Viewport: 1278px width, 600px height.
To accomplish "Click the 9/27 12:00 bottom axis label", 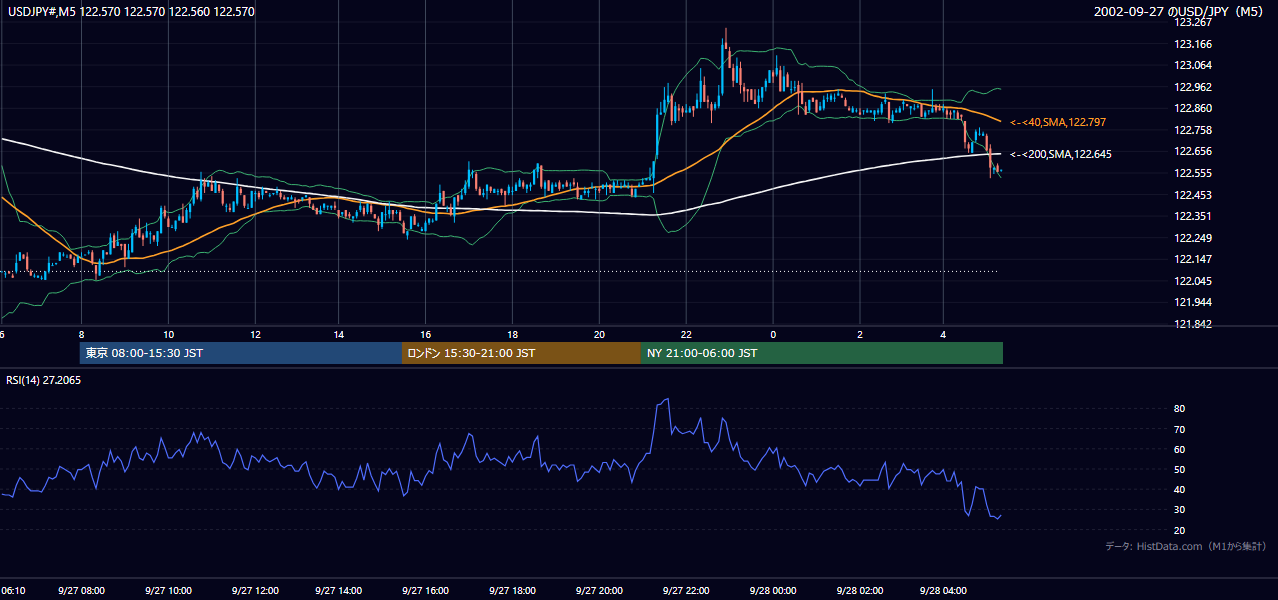I will pos(255,591).
